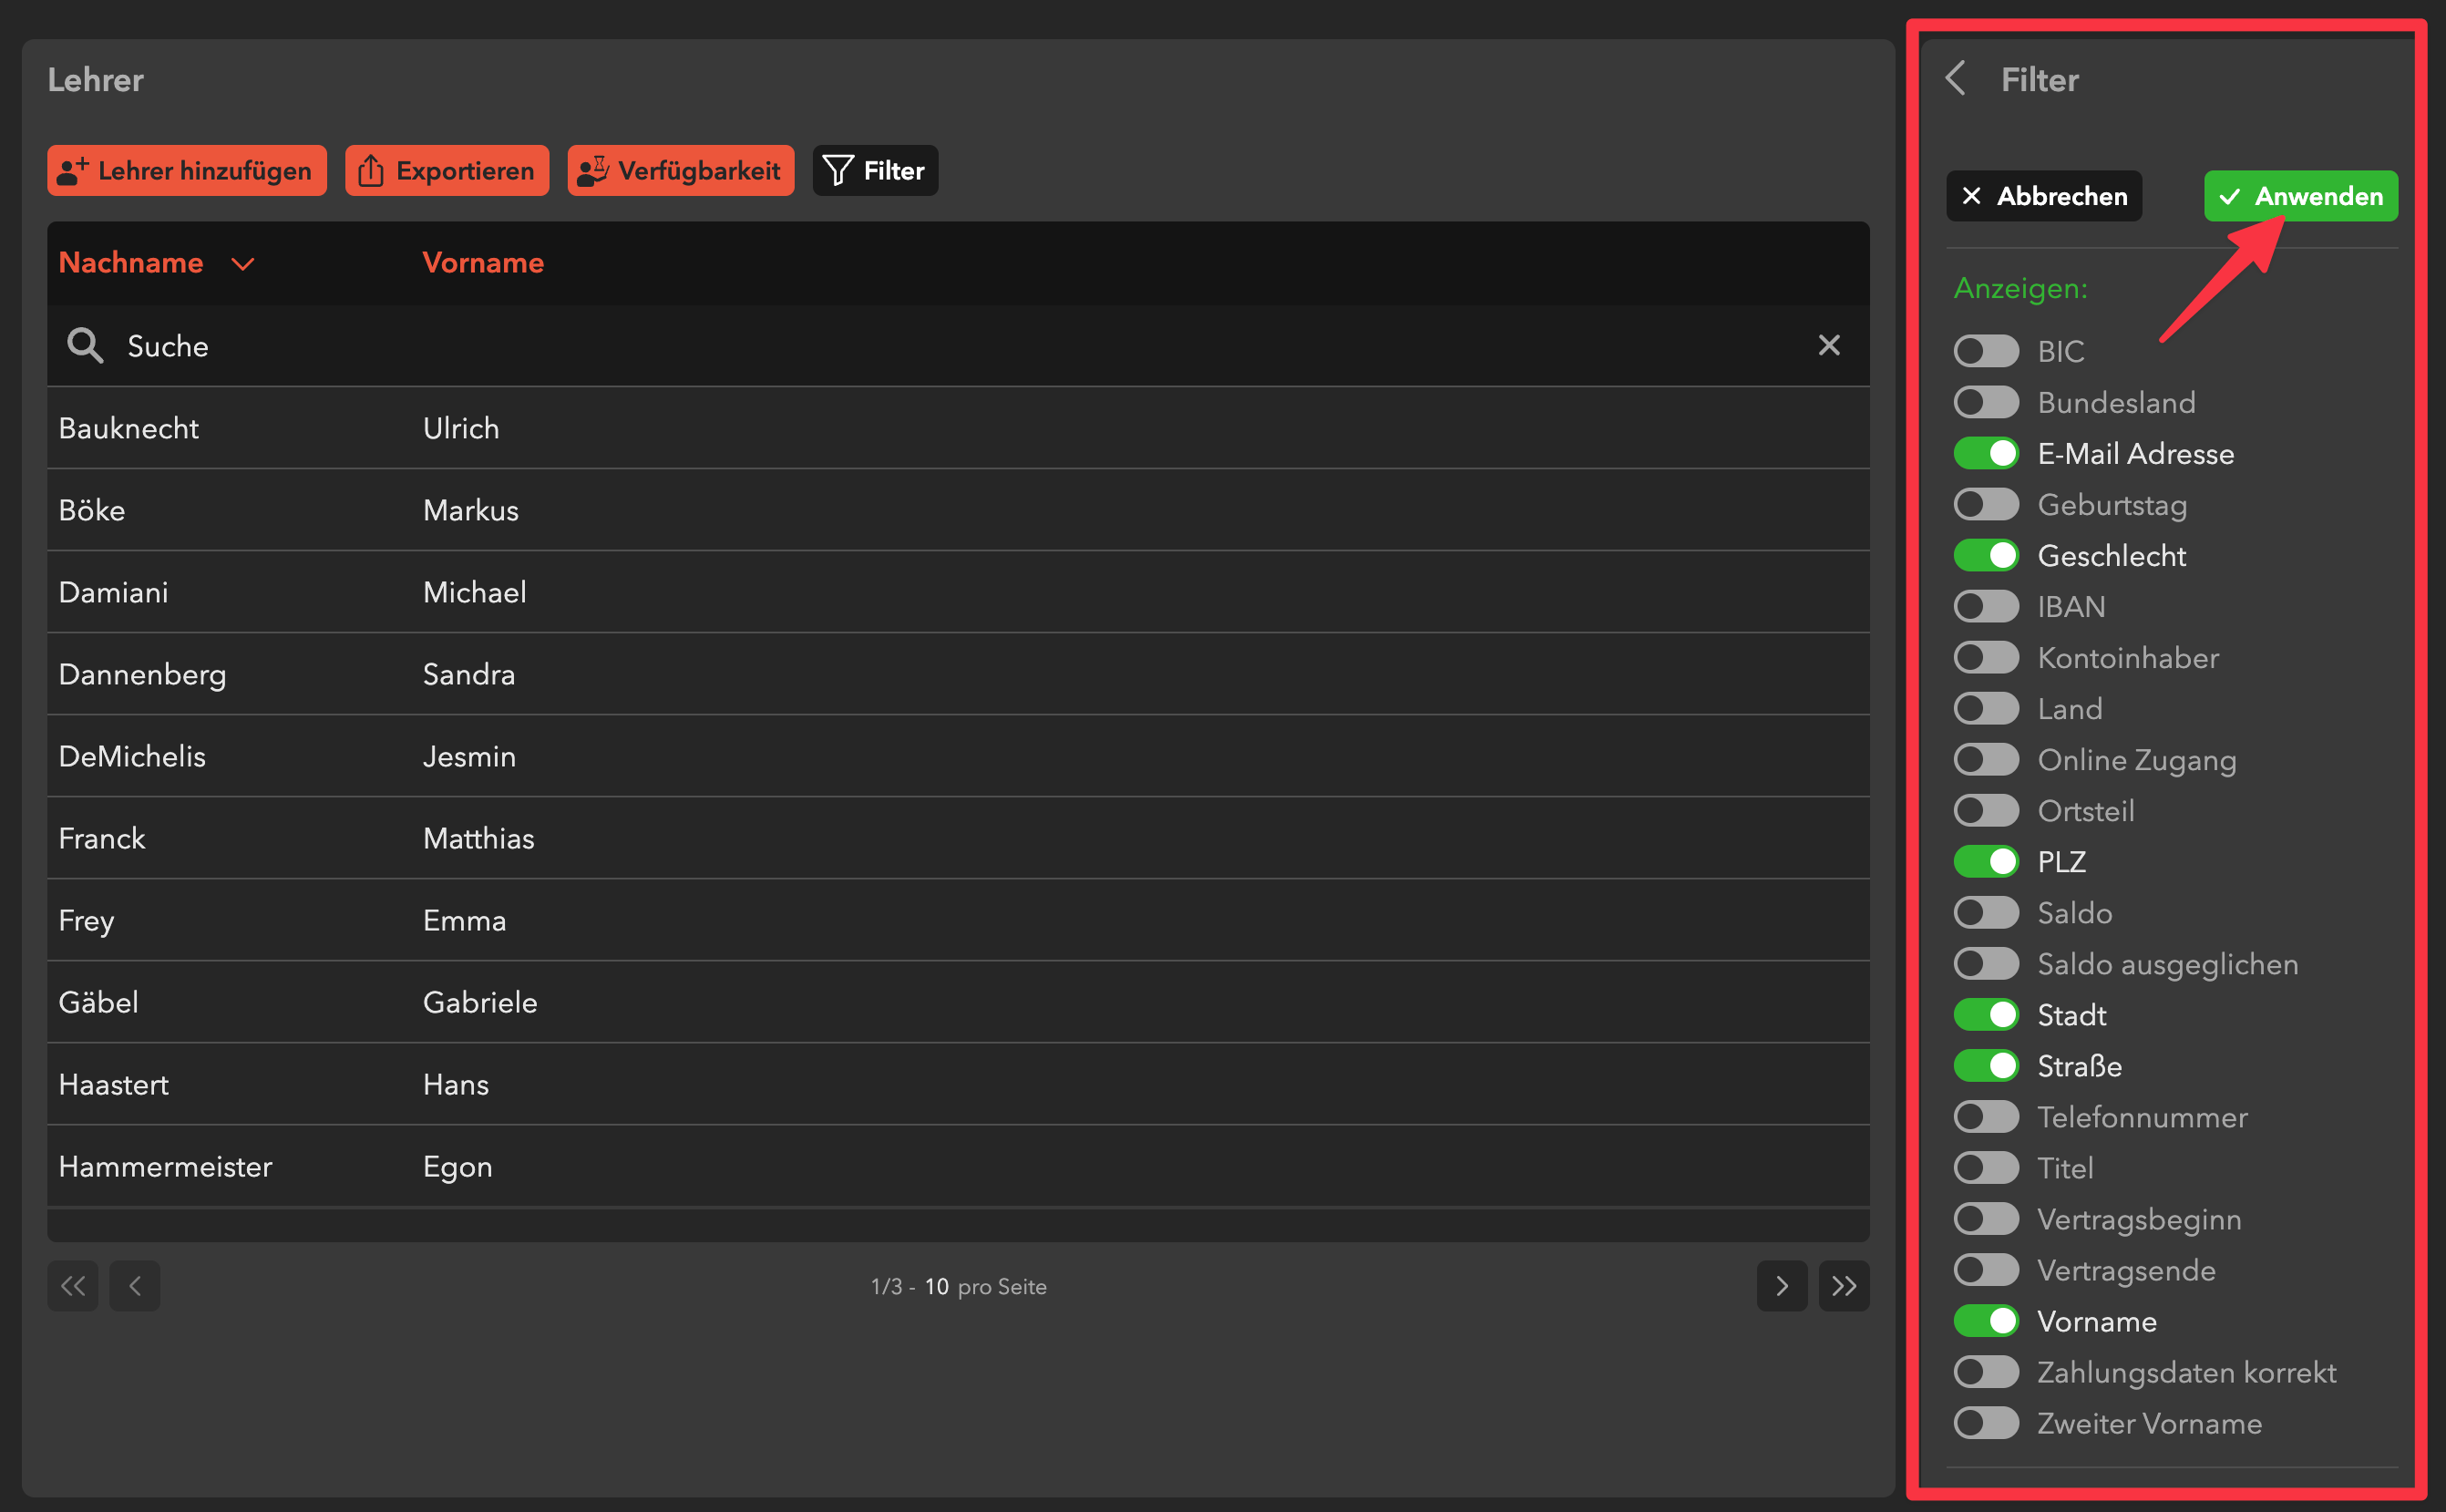Turn on the Telefonnummer toggle
This screenshot has height=1512, width=2446.
tap(1986, 1117)
